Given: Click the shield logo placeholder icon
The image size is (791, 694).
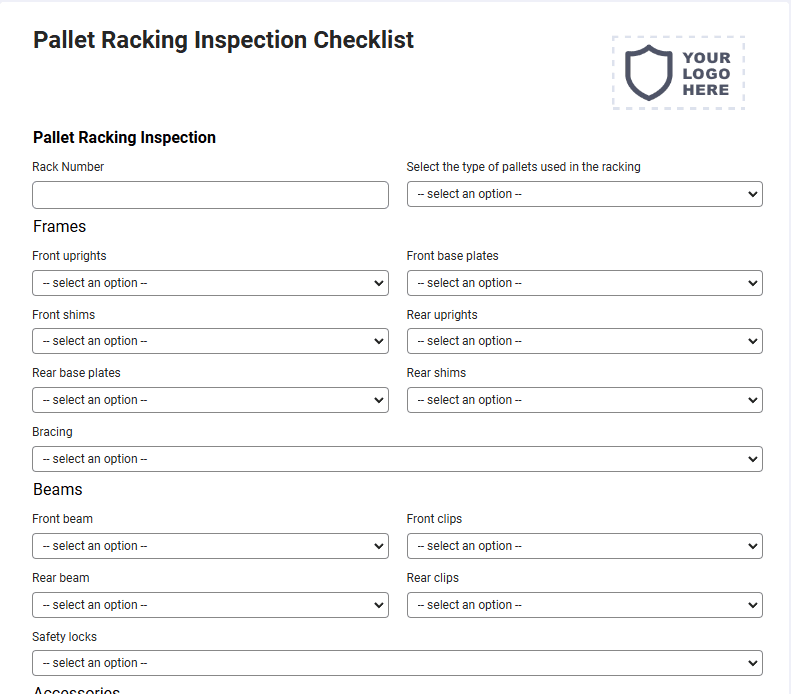Looking at the screenshot, I should (649, 73).
